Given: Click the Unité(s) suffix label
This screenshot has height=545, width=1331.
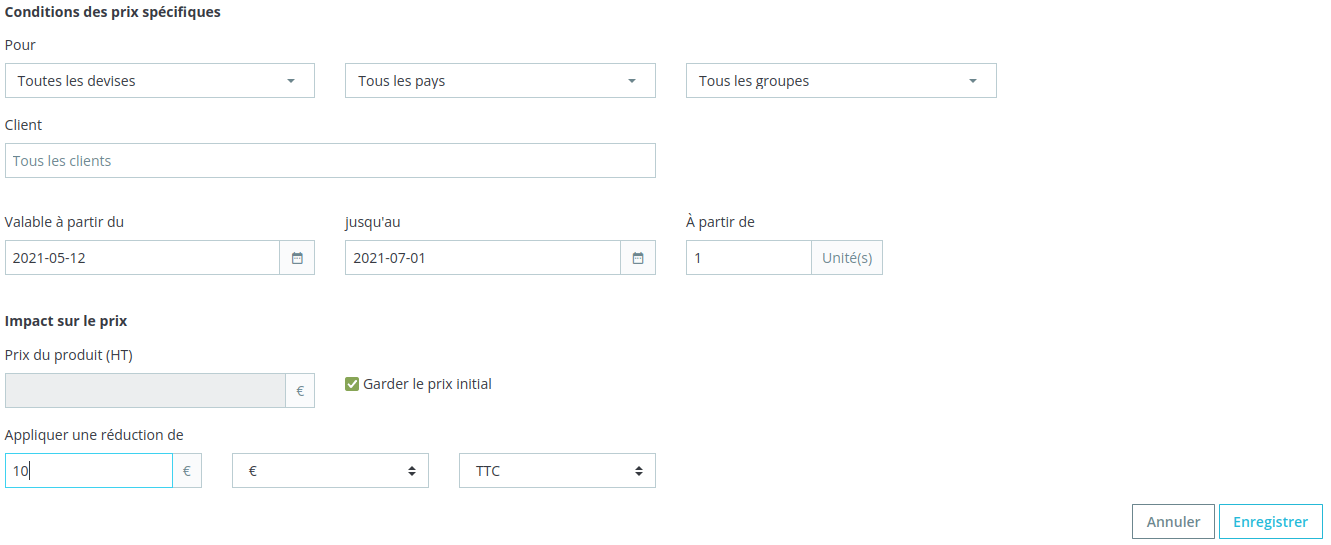Looking at the screenshot, I should click(847, 258).
